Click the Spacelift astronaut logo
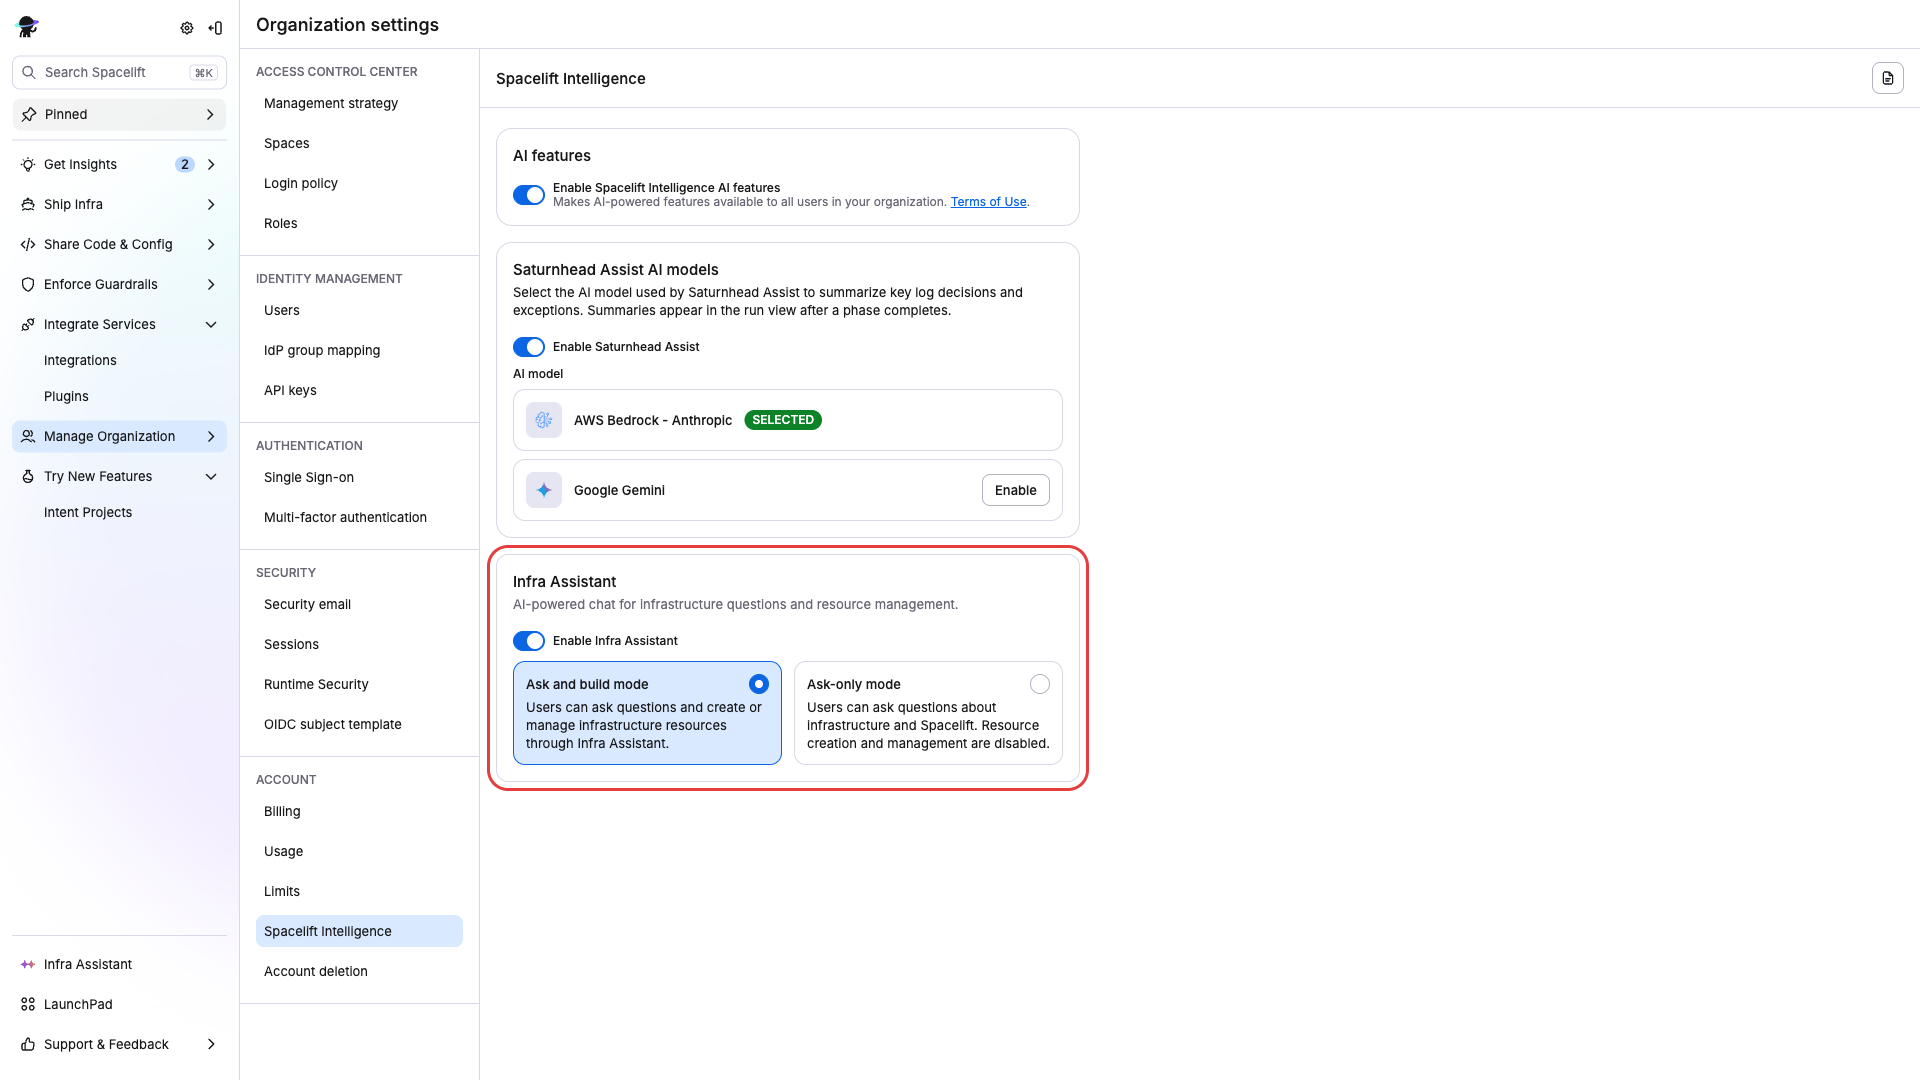The image size is (1920, 1080). click(x=27, y=27)
